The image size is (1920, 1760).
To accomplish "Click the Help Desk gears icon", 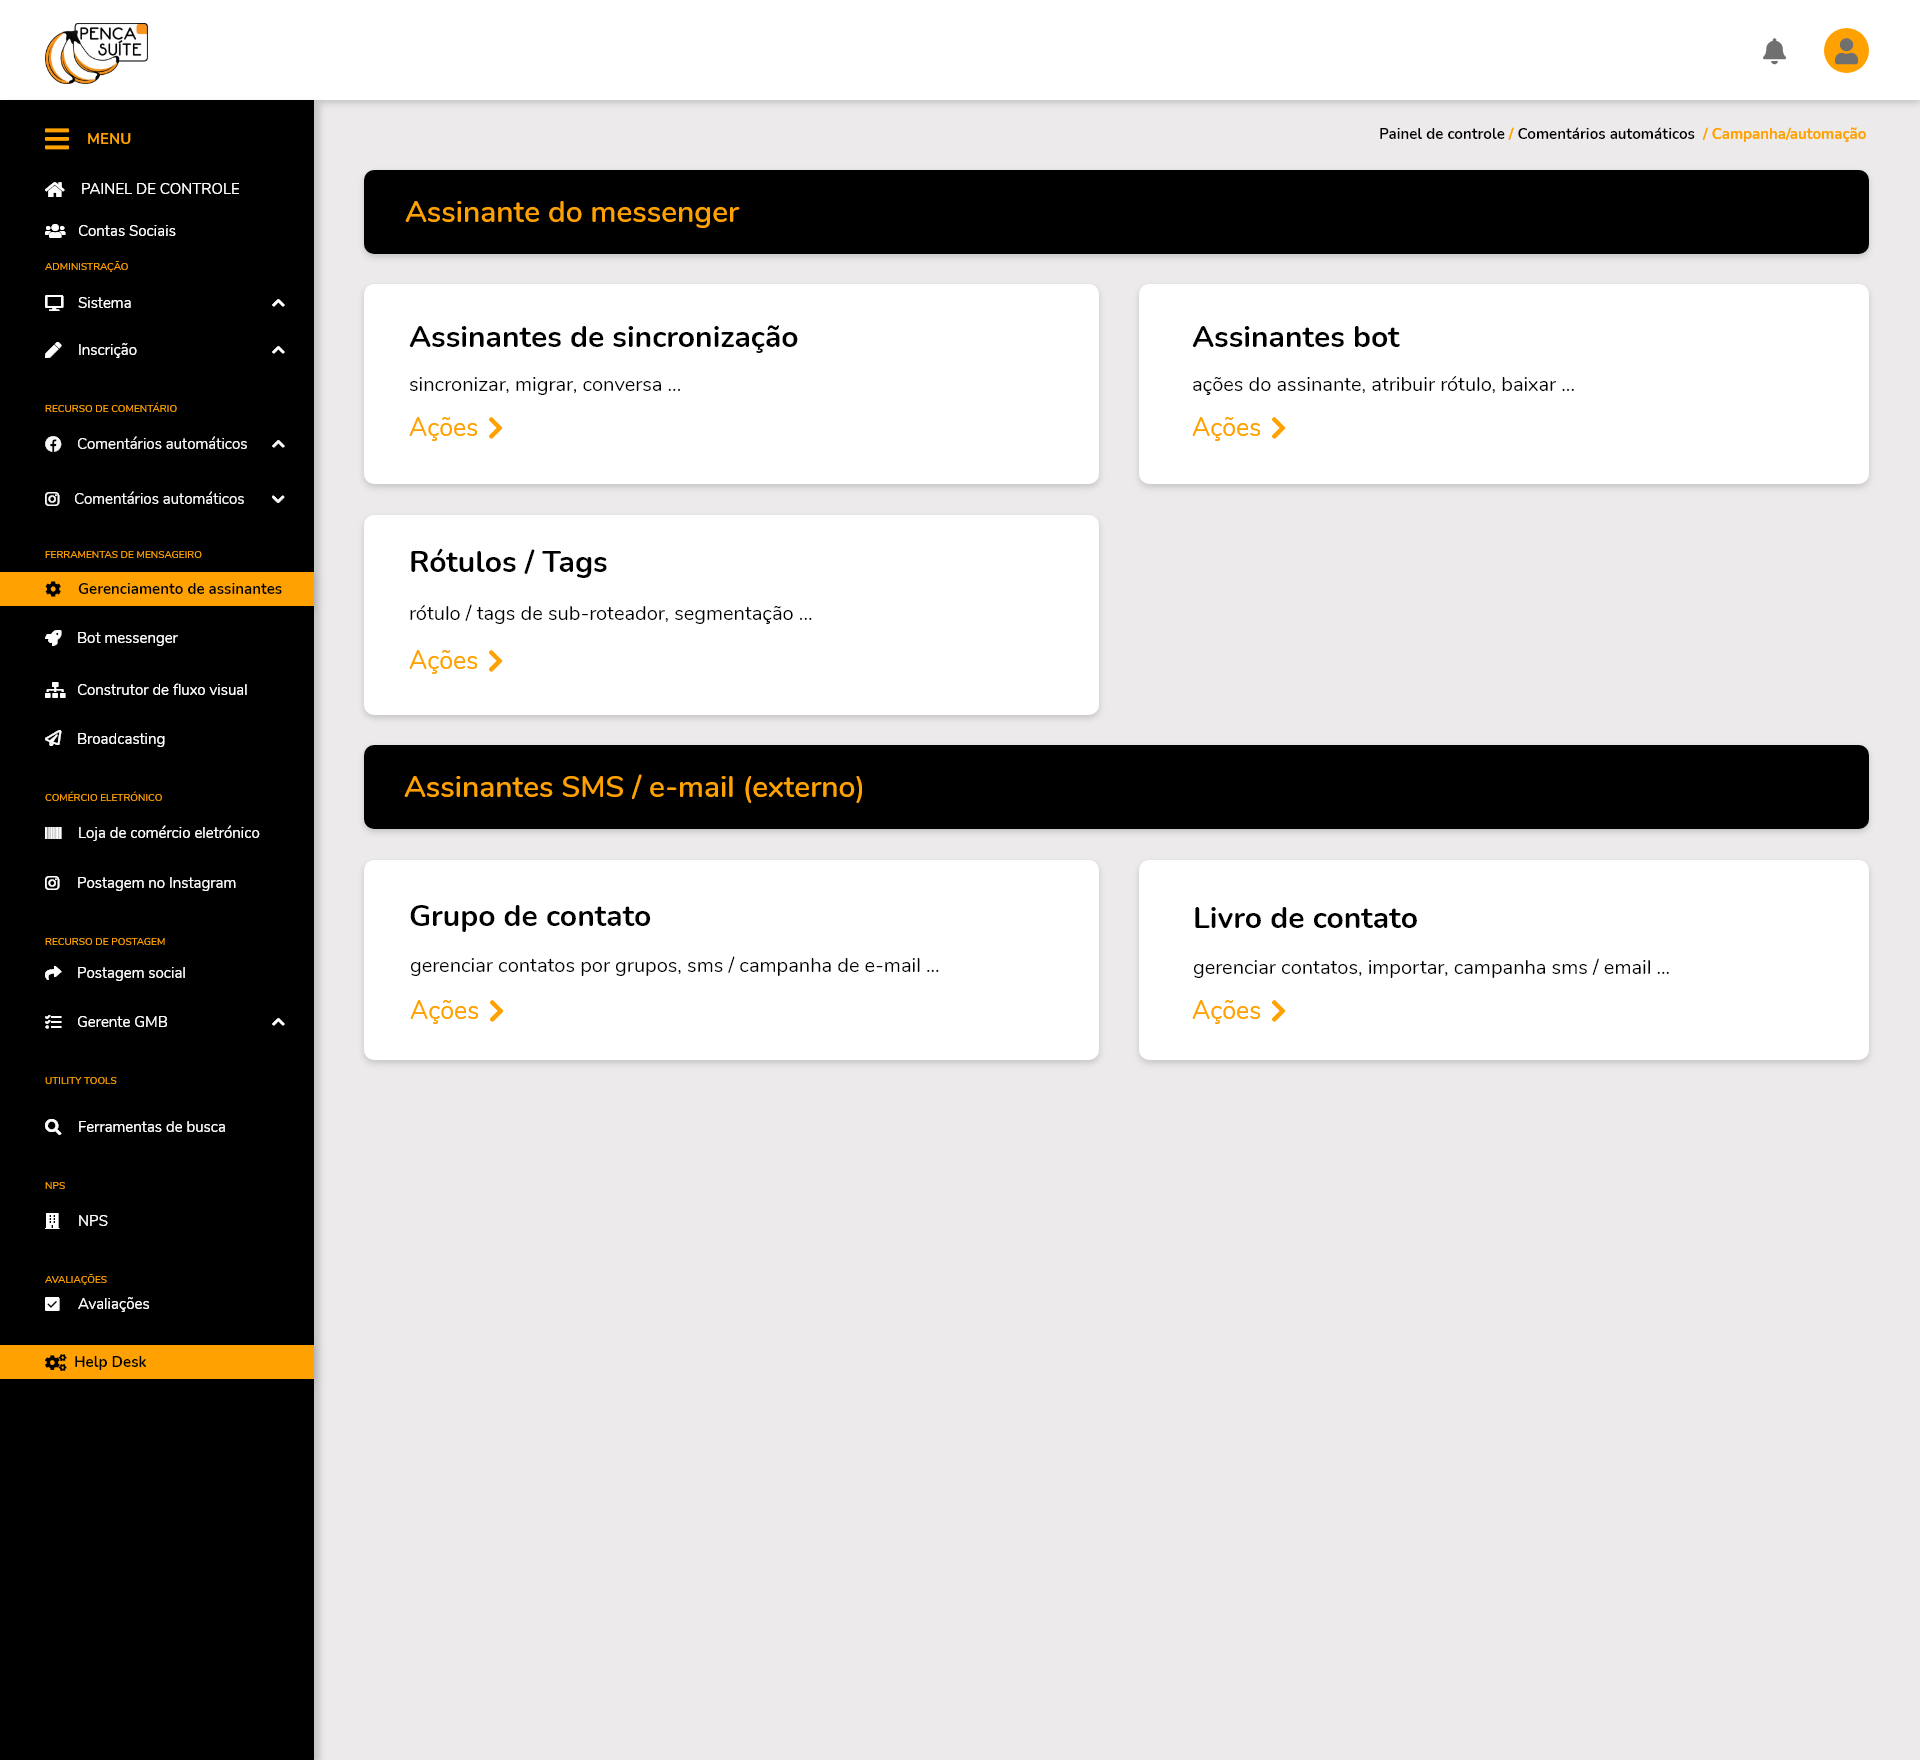I will point(55,1362).
